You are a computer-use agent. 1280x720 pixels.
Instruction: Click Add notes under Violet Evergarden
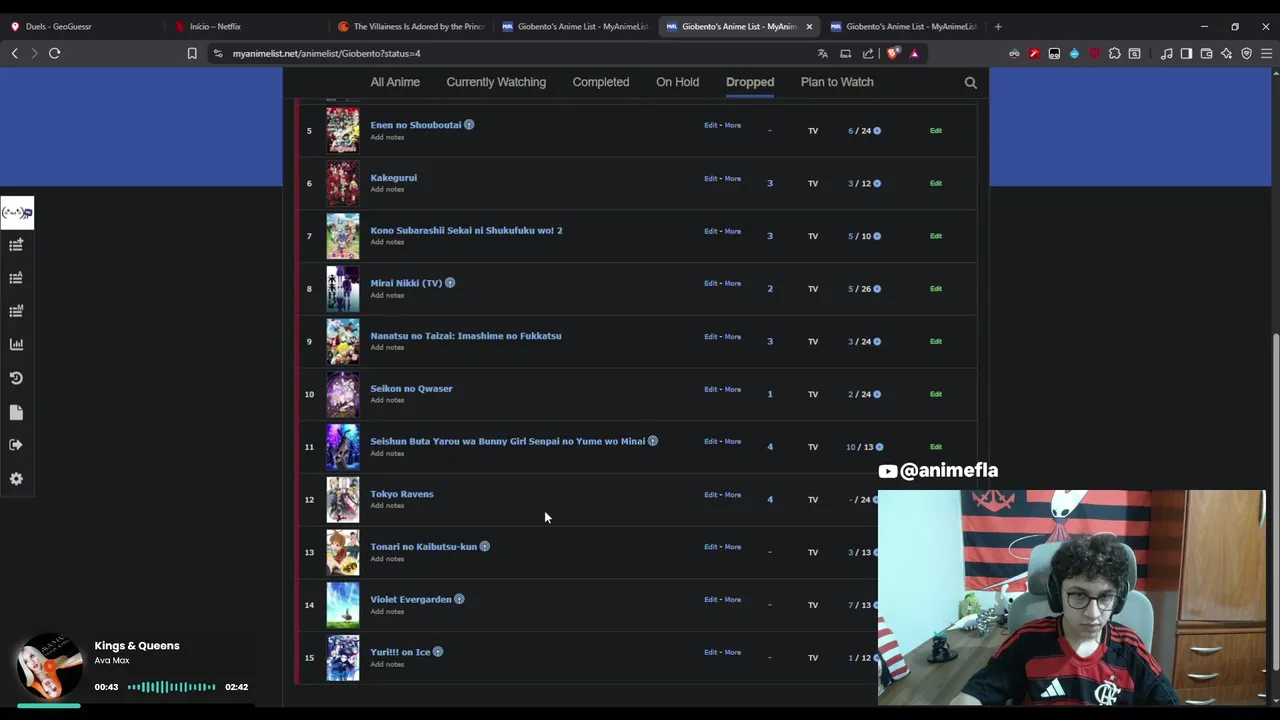pyautogui.click(x=387, y=611)
